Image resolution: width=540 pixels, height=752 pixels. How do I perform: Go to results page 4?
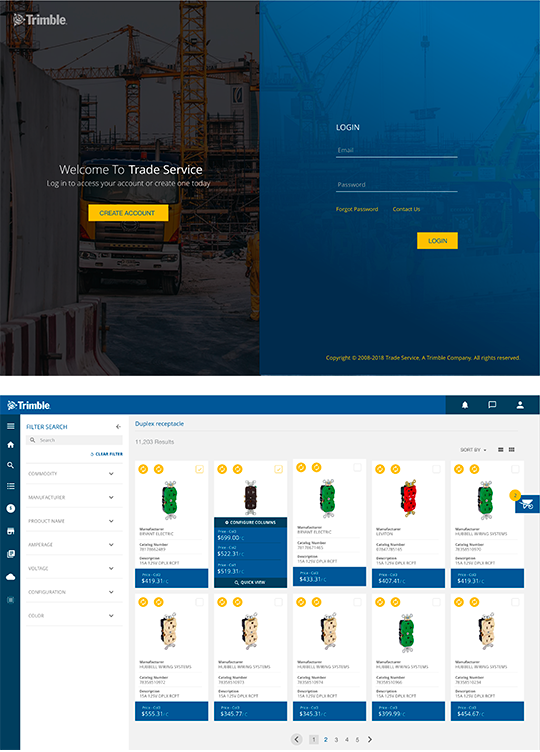(x=347, y=740)
